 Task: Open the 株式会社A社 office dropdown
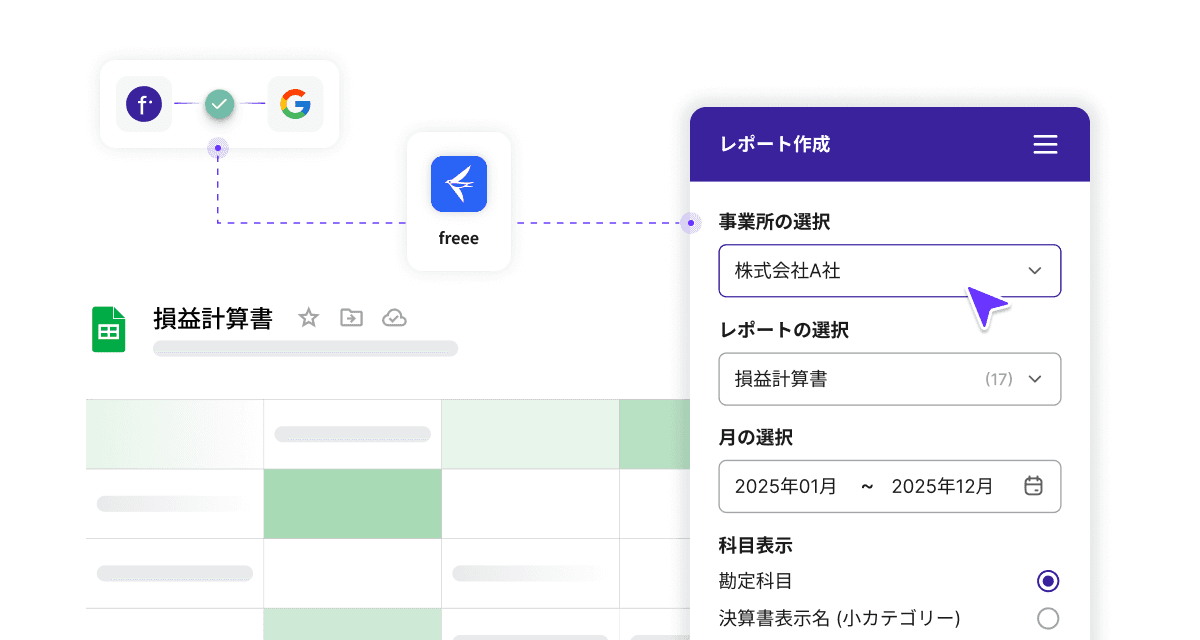point(890,271)
